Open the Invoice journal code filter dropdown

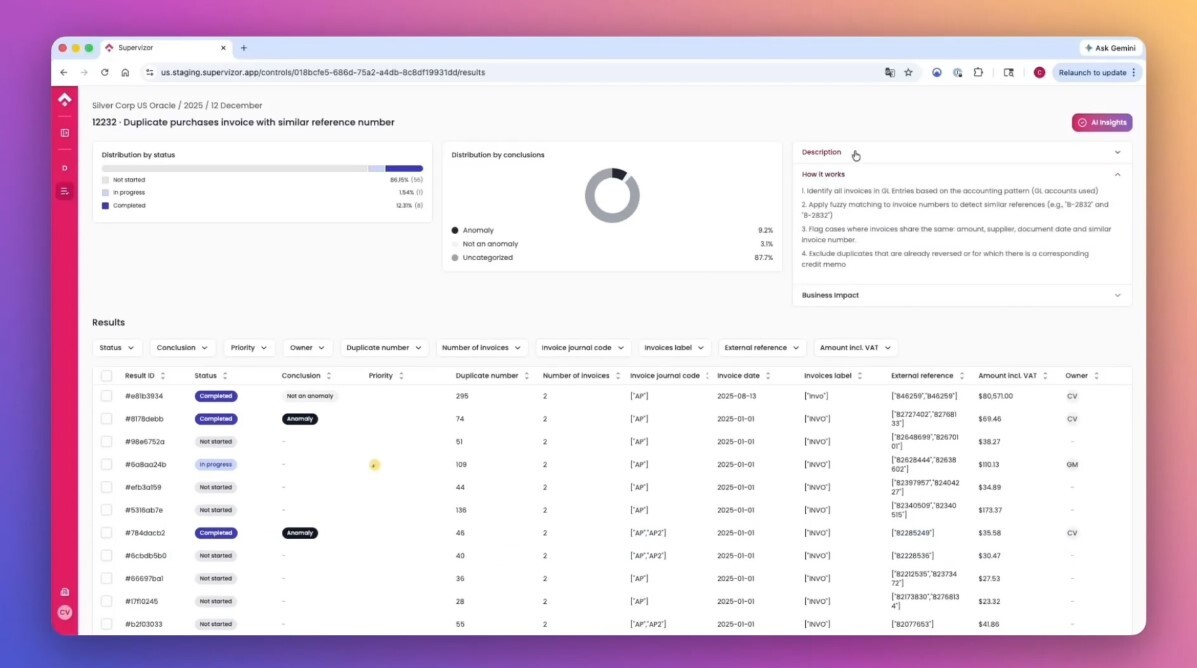pos(583,348)
